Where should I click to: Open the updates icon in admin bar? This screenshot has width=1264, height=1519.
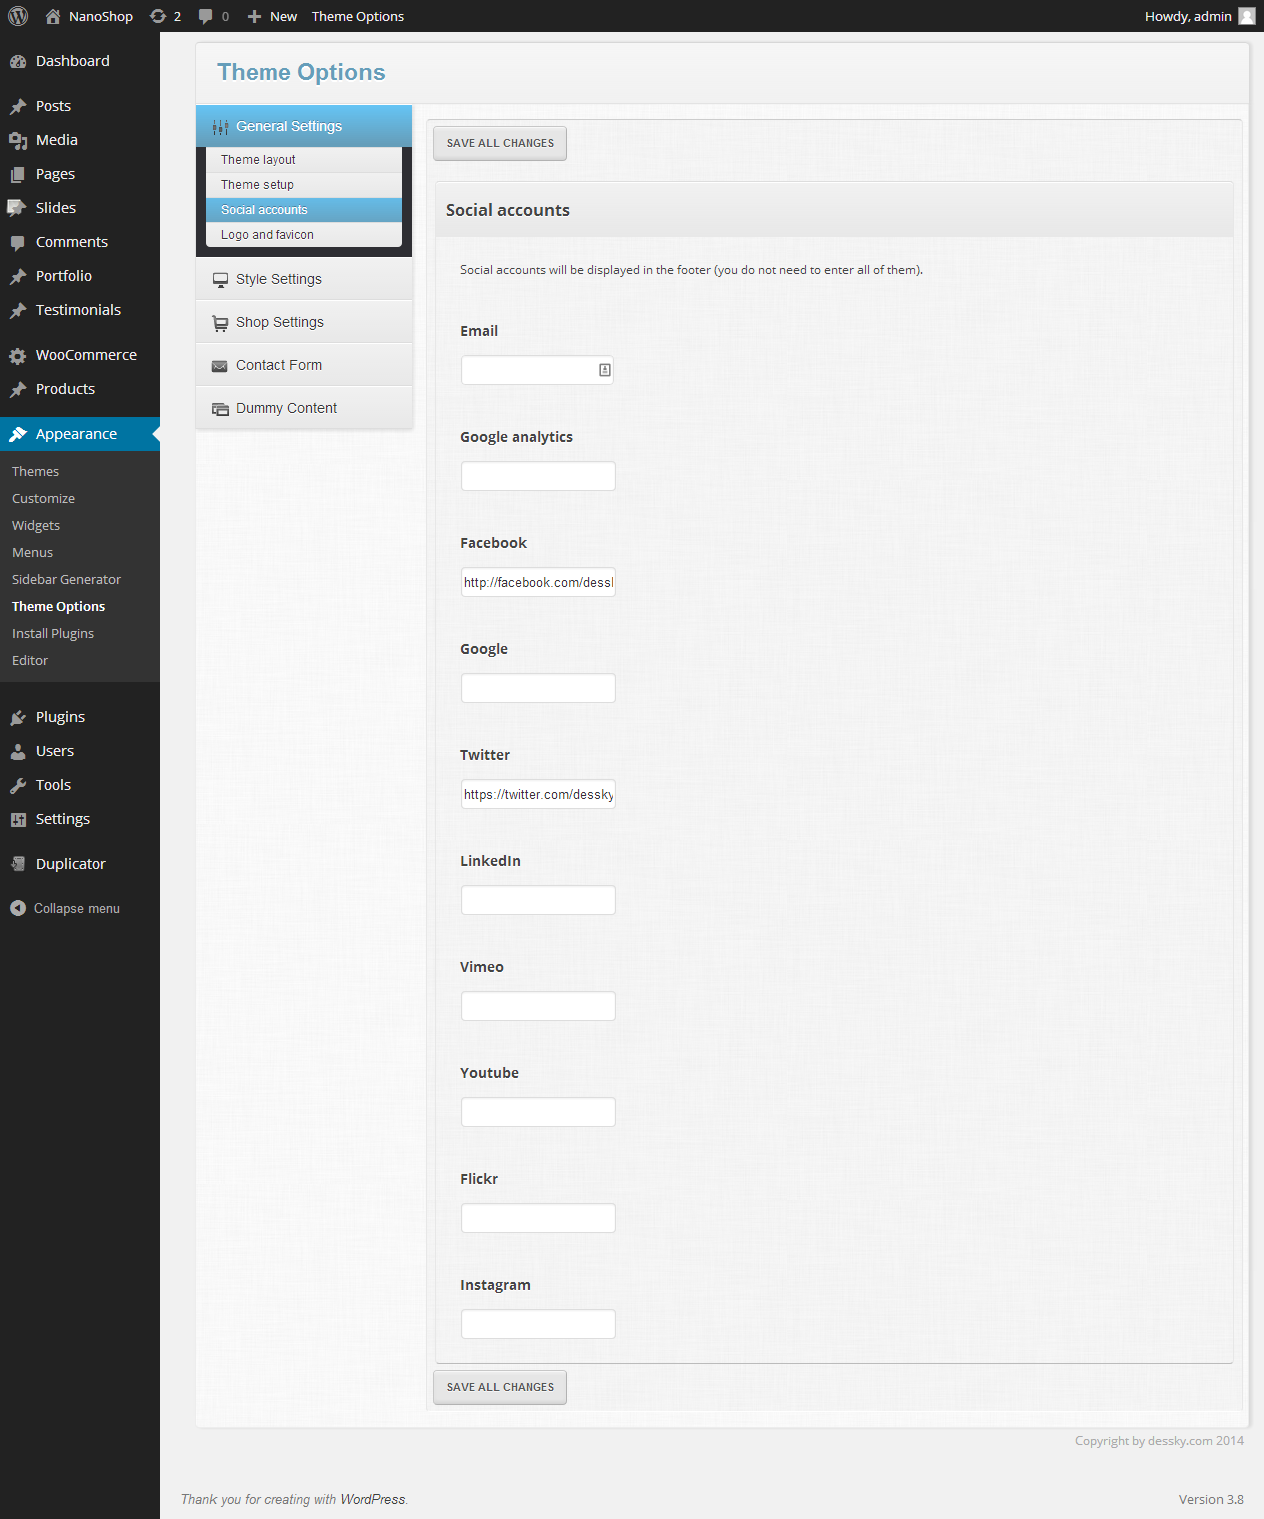(158, 16)
